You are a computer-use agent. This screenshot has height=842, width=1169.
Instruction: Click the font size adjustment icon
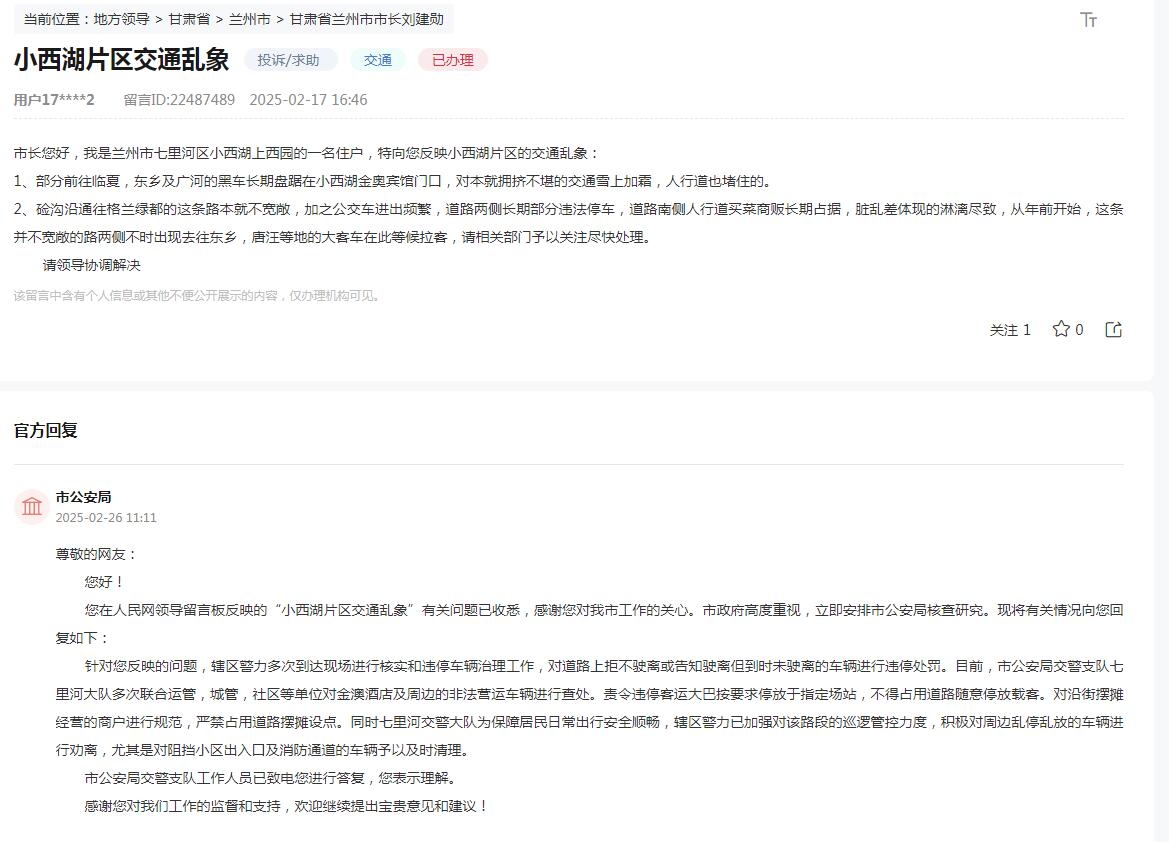[1089, 20]
